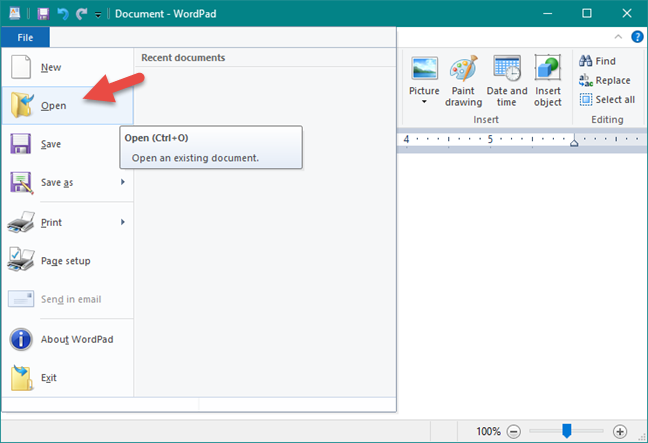Minimize the WordPad window
The width and height of the screenshot is (648, 443).
pos(548,14)
